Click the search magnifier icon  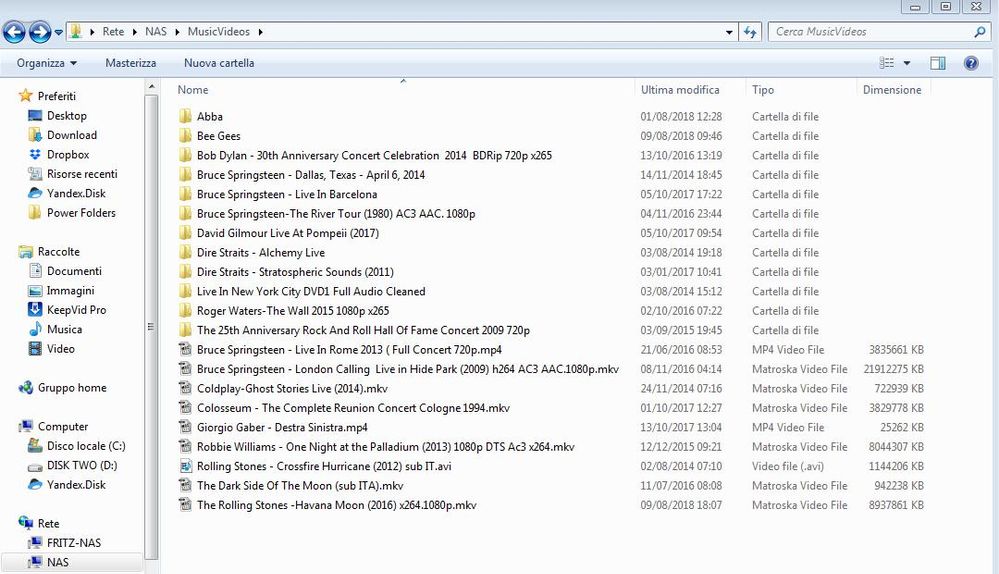click(980, 32)
